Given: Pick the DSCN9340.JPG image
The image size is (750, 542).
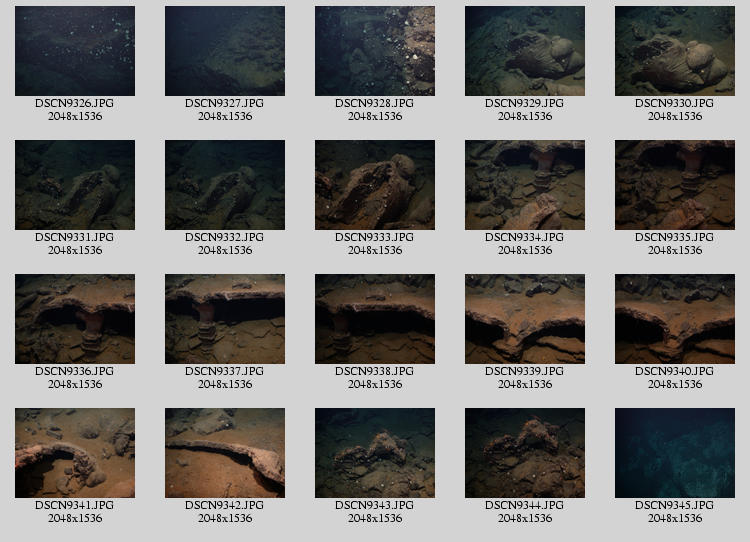Looking at the screenshot, I should (x=675, y=319).
